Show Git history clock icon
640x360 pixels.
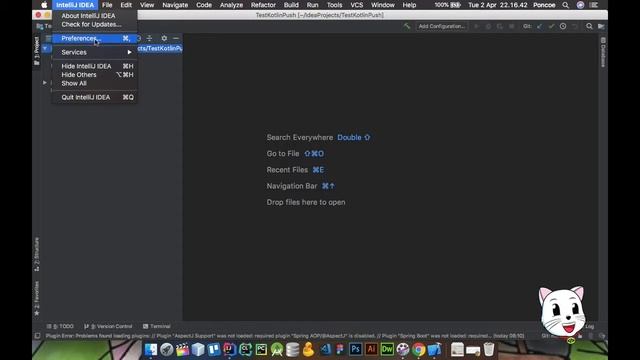tap(563, 26)
